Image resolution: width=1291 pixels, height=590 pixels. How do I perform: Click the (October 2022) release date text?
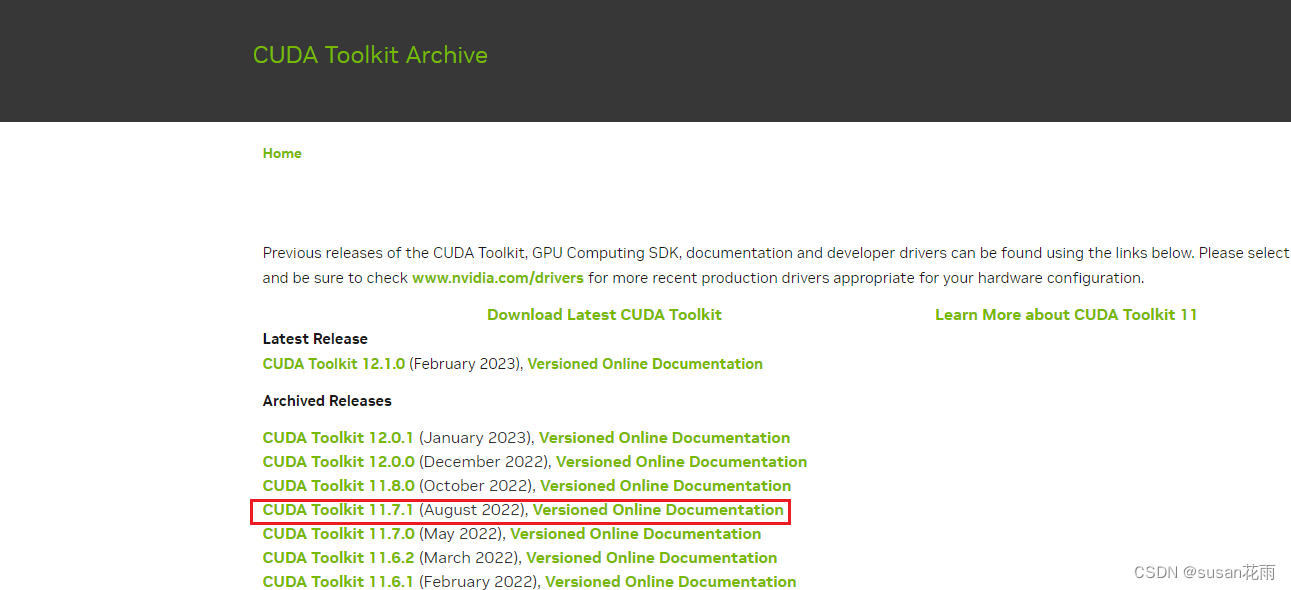click(476, 486)
